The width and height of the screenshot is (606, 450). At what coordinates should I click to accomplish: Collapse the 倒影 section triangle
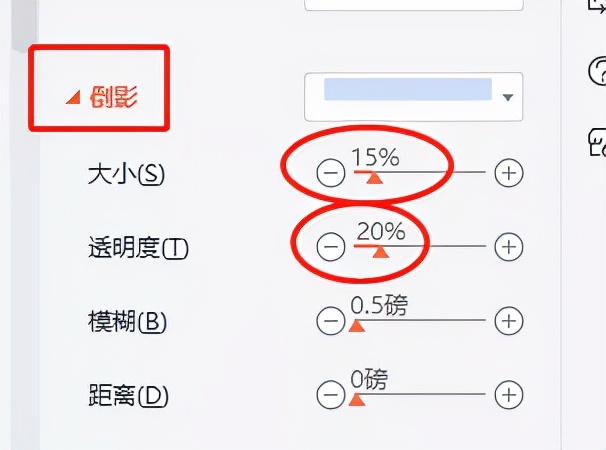(73, 97)
